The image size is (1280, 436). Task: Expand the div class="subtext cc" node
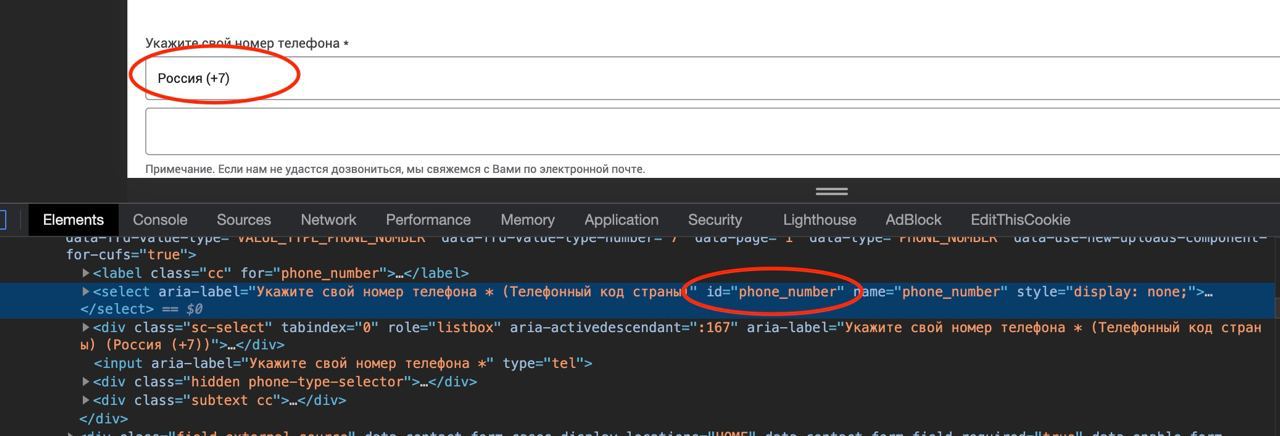(86, 400)
